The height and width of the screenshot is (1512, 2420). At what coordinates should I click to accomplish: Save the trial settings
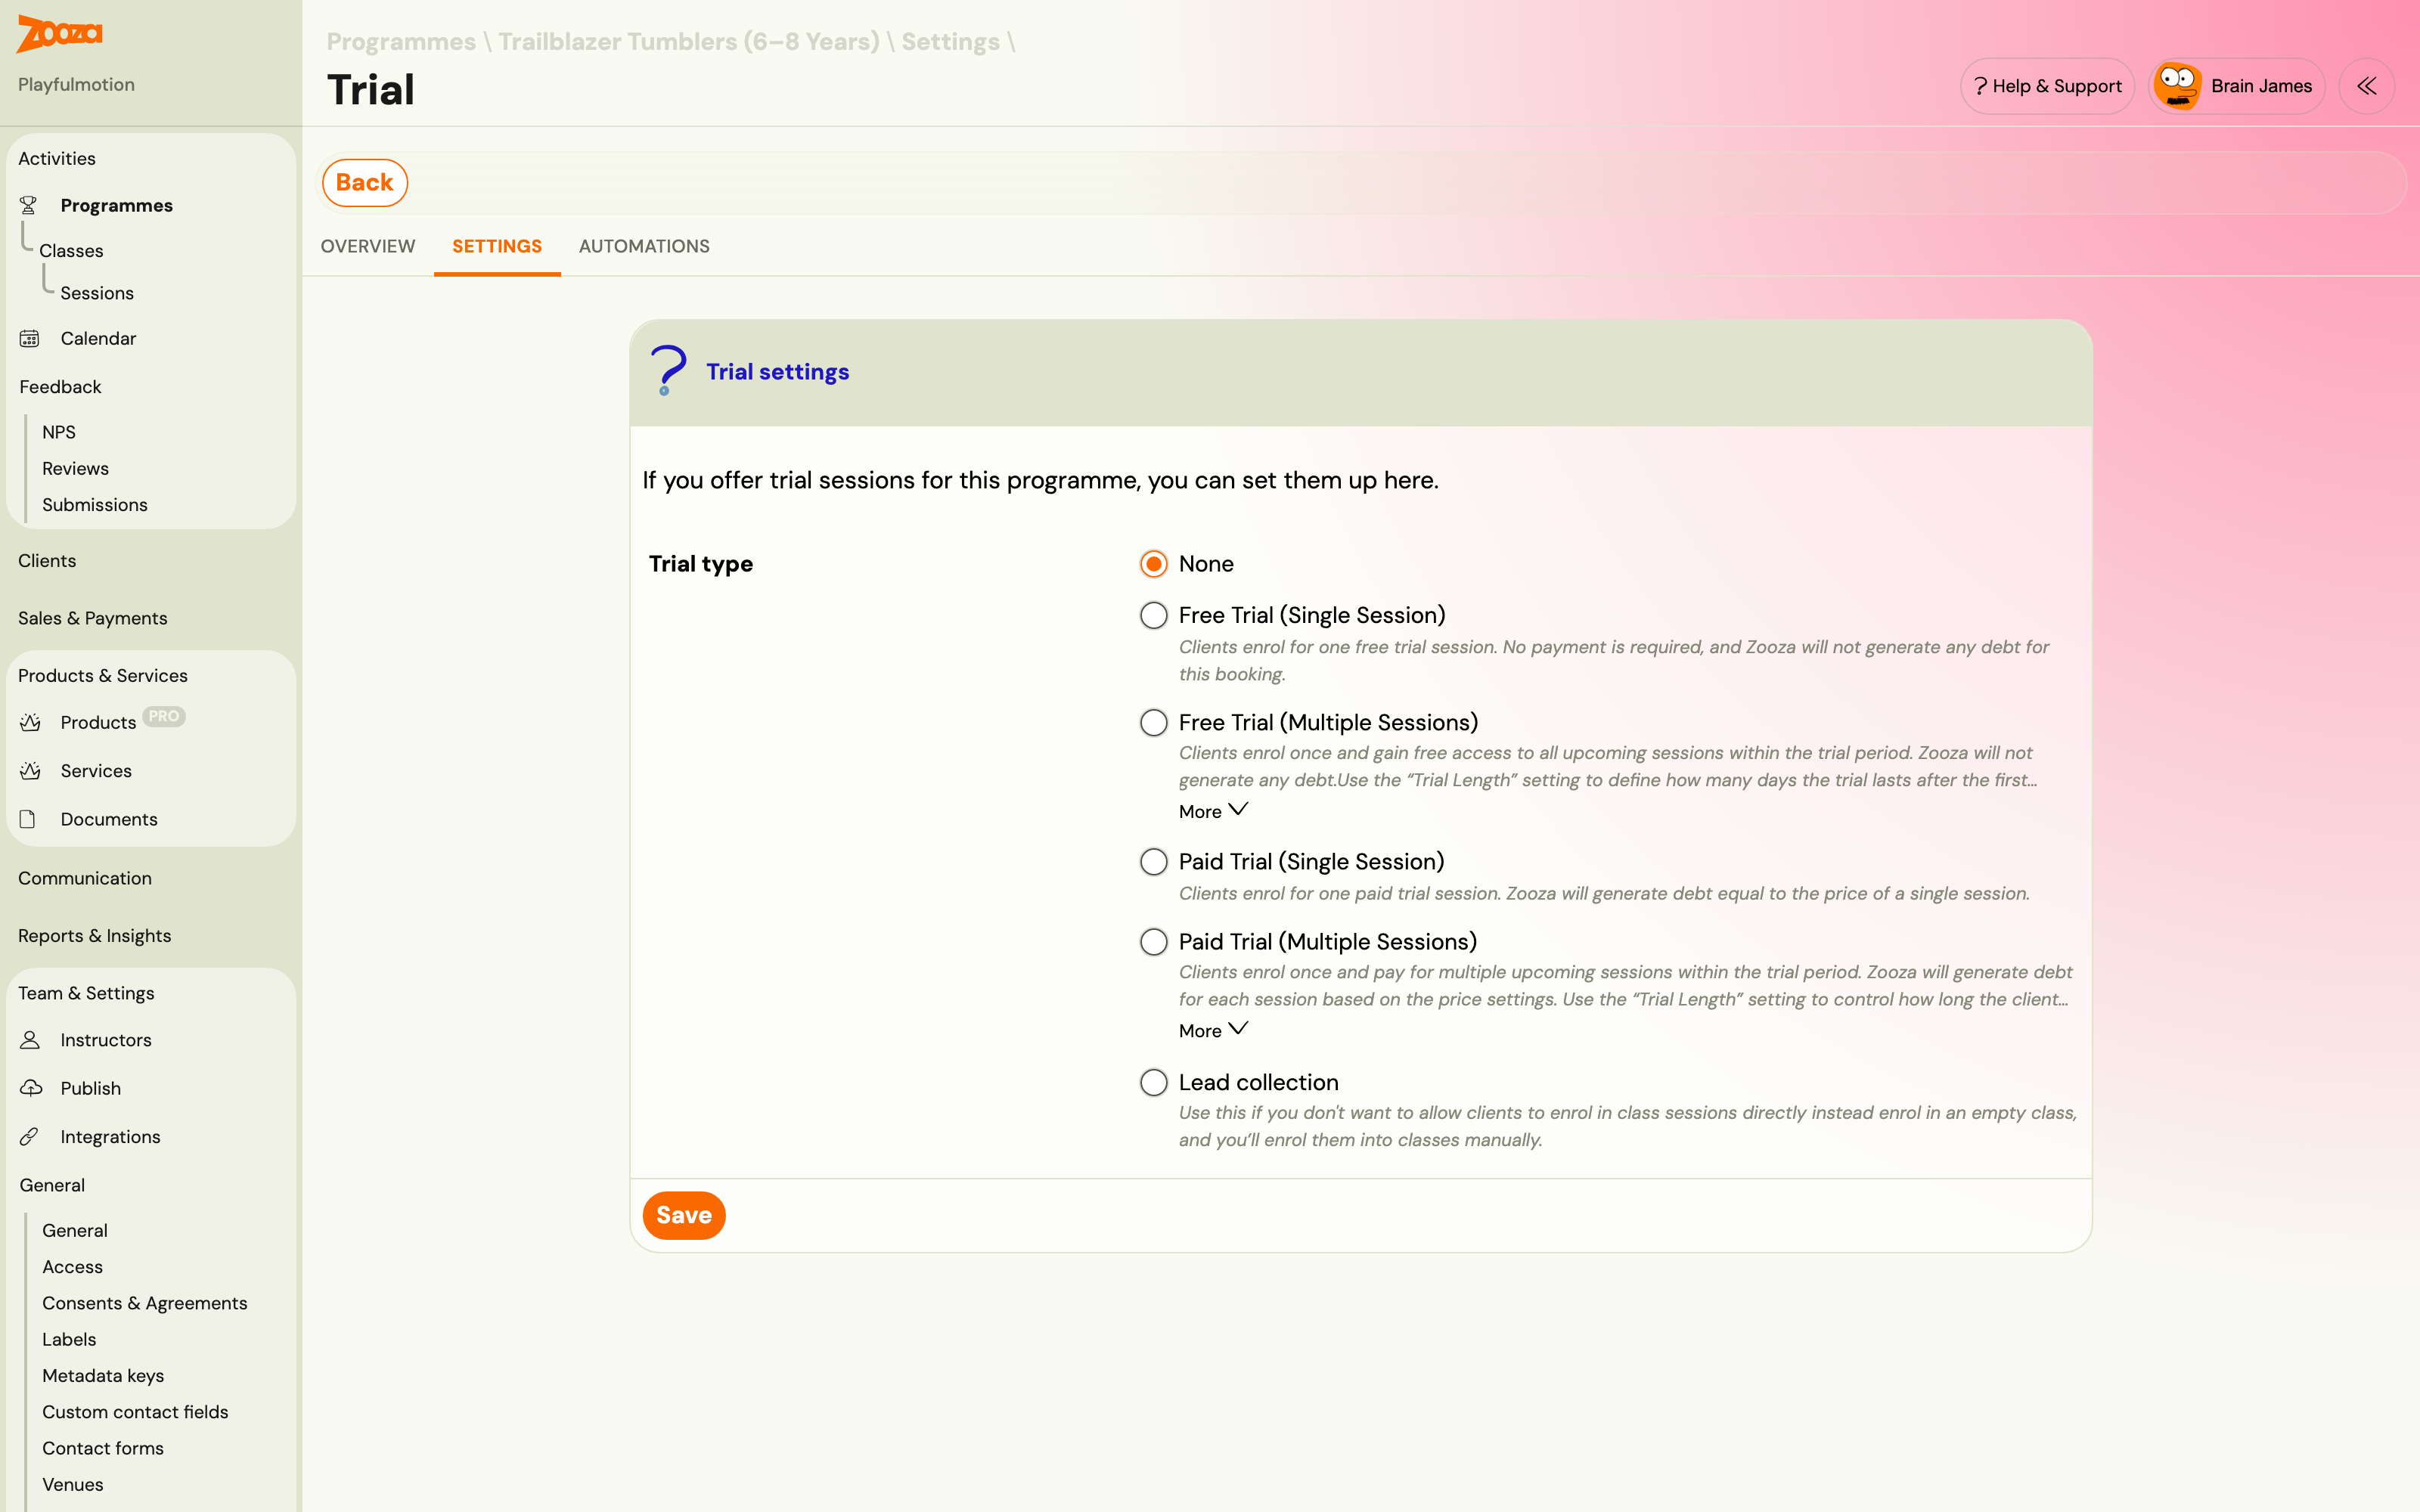point(684,1215)
